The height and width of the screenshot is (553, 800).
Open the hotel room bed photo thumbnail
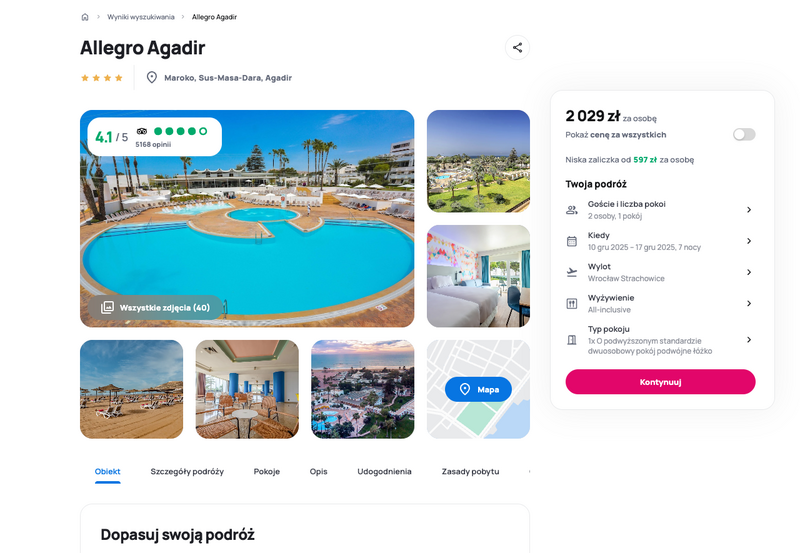pyautogui.click(x=478, y=276)
